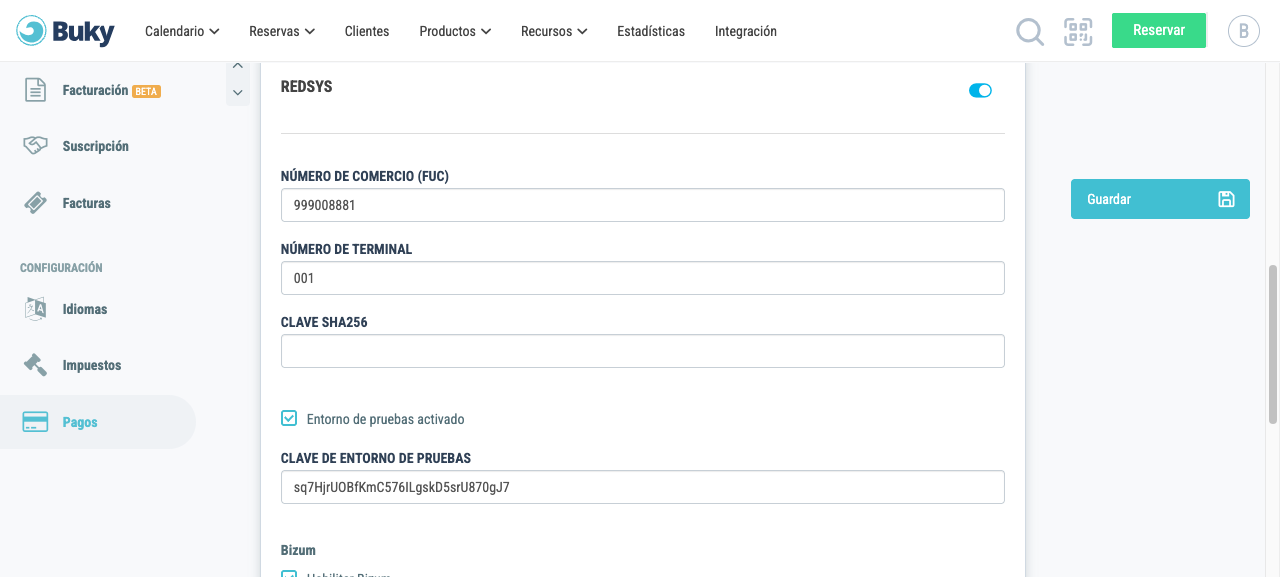Expand the Productos dropdown menu
Image resolution: width=1280 pixels, height=577 pixels.
coord(455,31)
